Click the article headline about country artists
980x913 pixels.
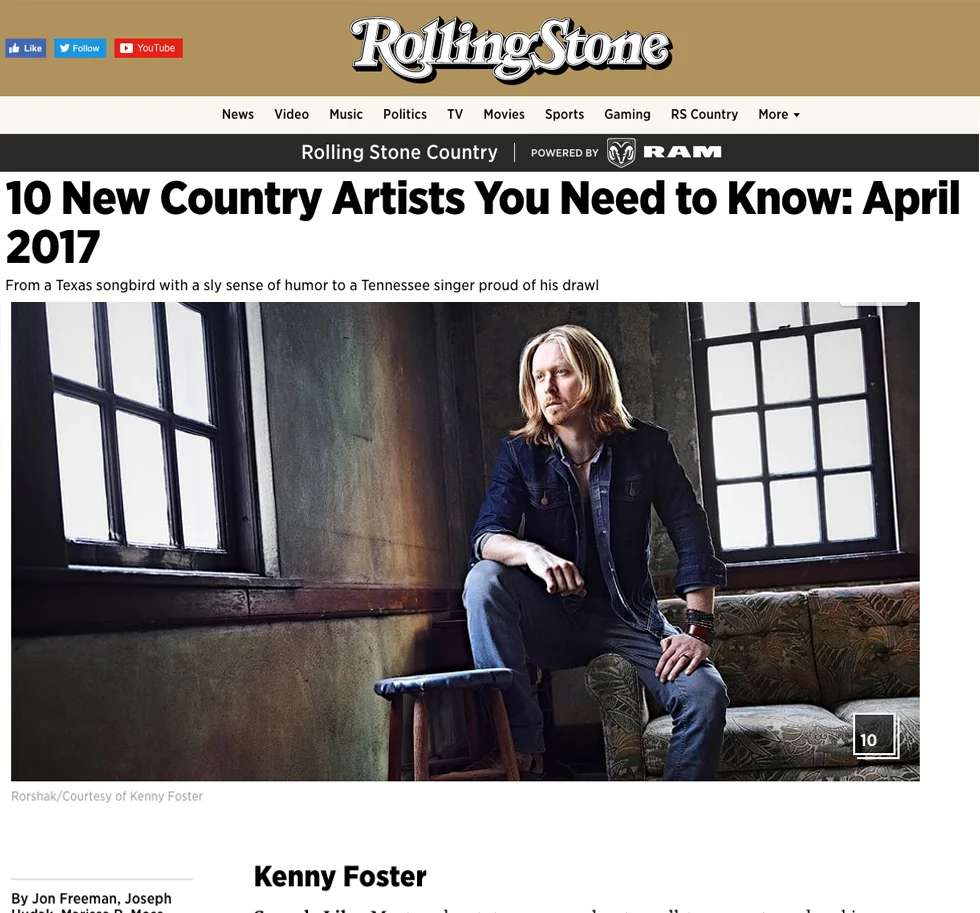click(x=482, y=222)
